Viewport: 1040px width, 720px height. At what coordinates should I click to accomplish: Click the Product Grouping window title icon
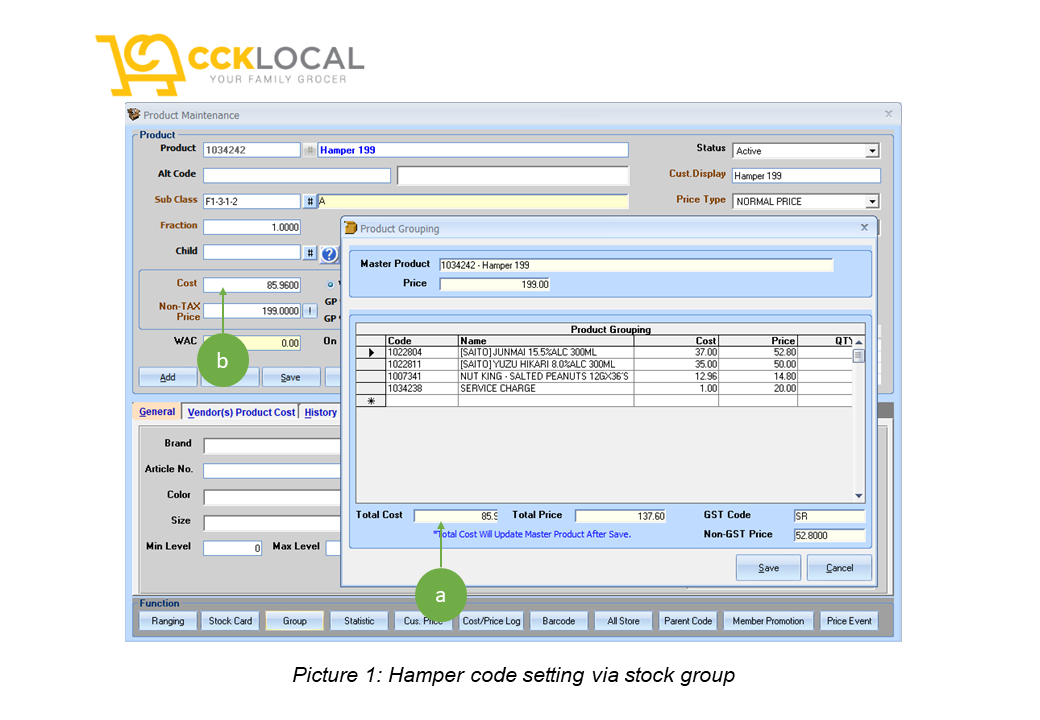[x=352, y=228]
